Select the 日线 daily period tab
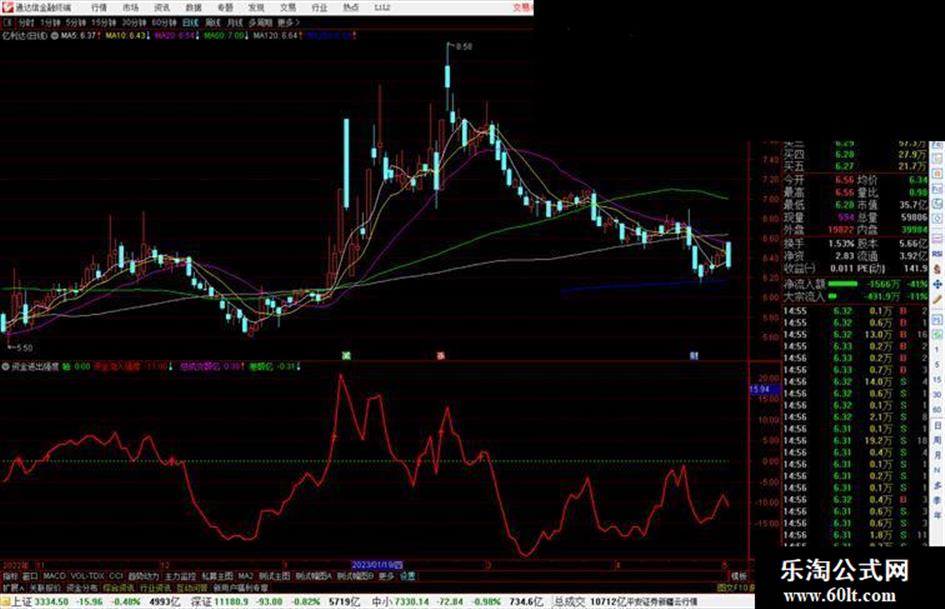The height and width of the screenshot is (609, 945). [190, 23]
